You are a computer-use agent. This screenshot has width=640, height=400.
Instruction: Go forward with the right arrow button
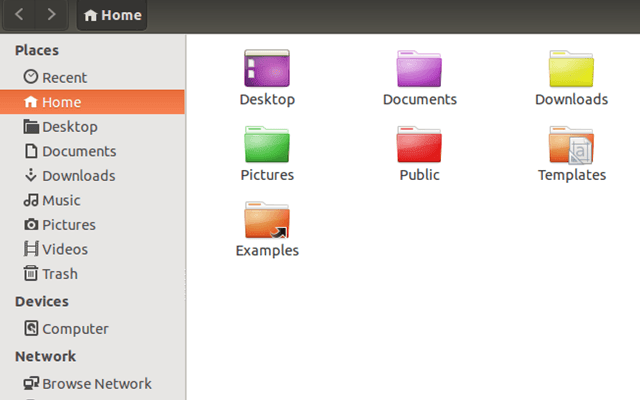click(x=51, y=15)
